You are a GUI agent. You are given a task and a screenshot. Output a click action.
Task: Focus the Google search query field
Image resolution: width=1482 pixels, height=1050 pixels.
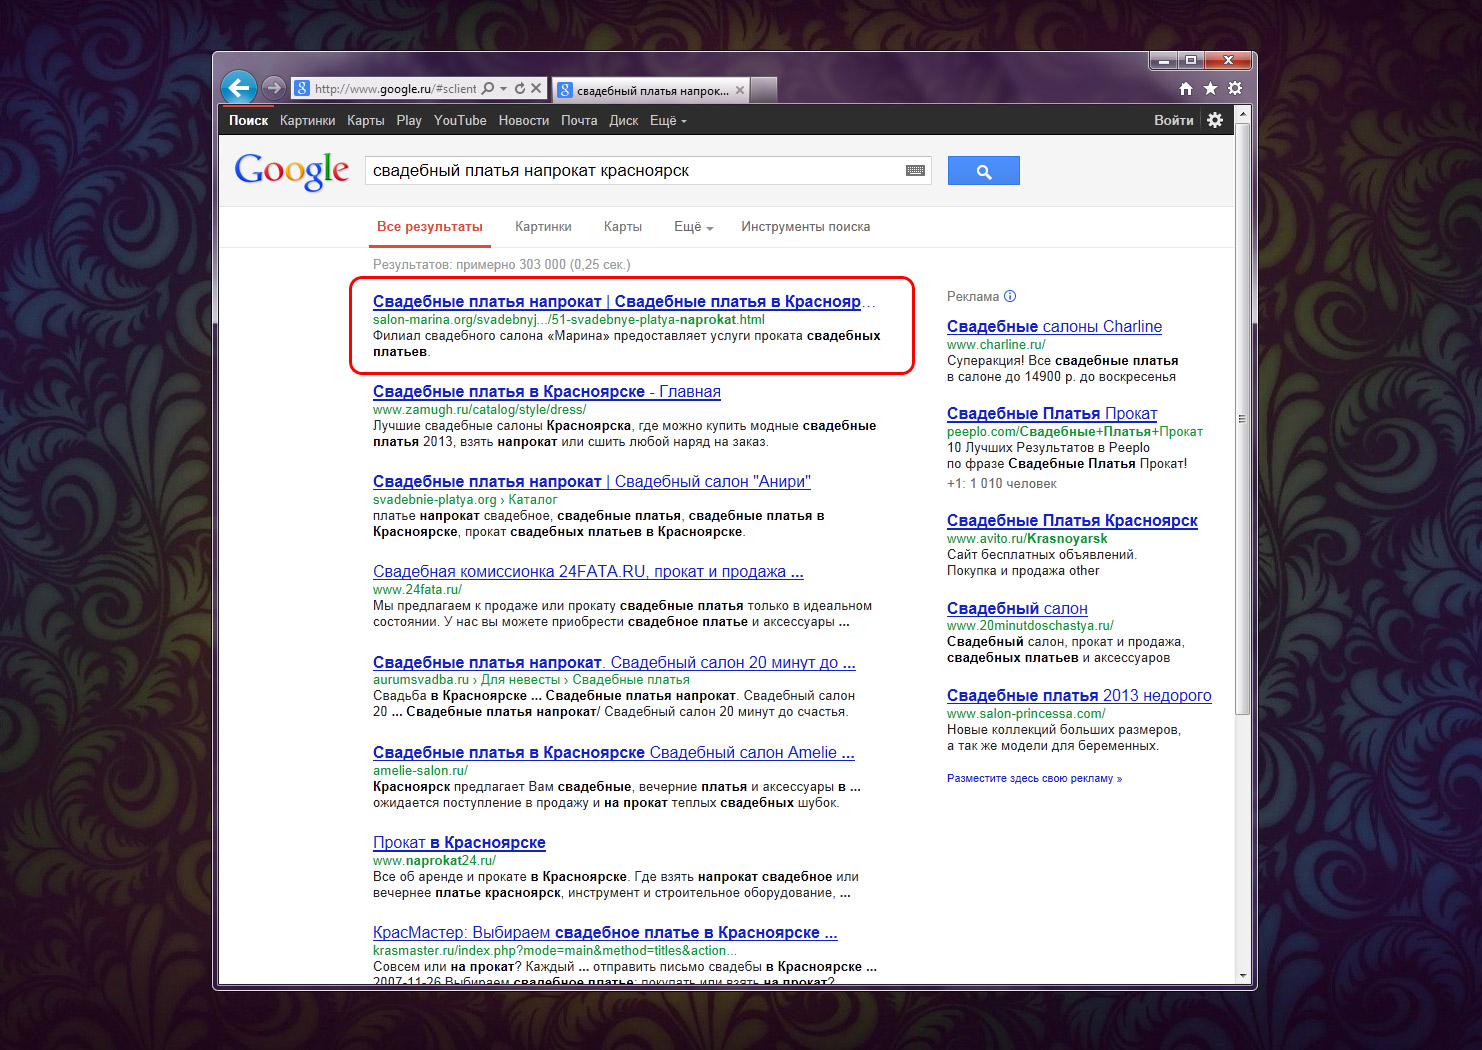[636, 171]
